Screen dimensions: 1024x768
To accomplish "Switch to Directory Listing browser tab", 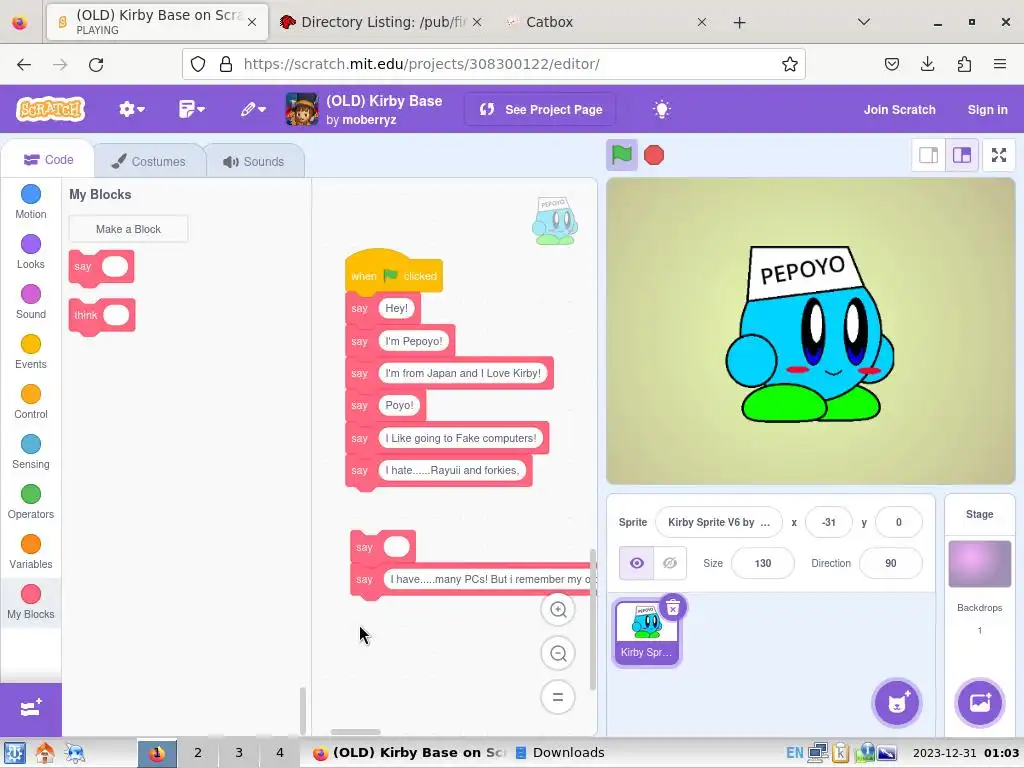I will pos(382,22).
